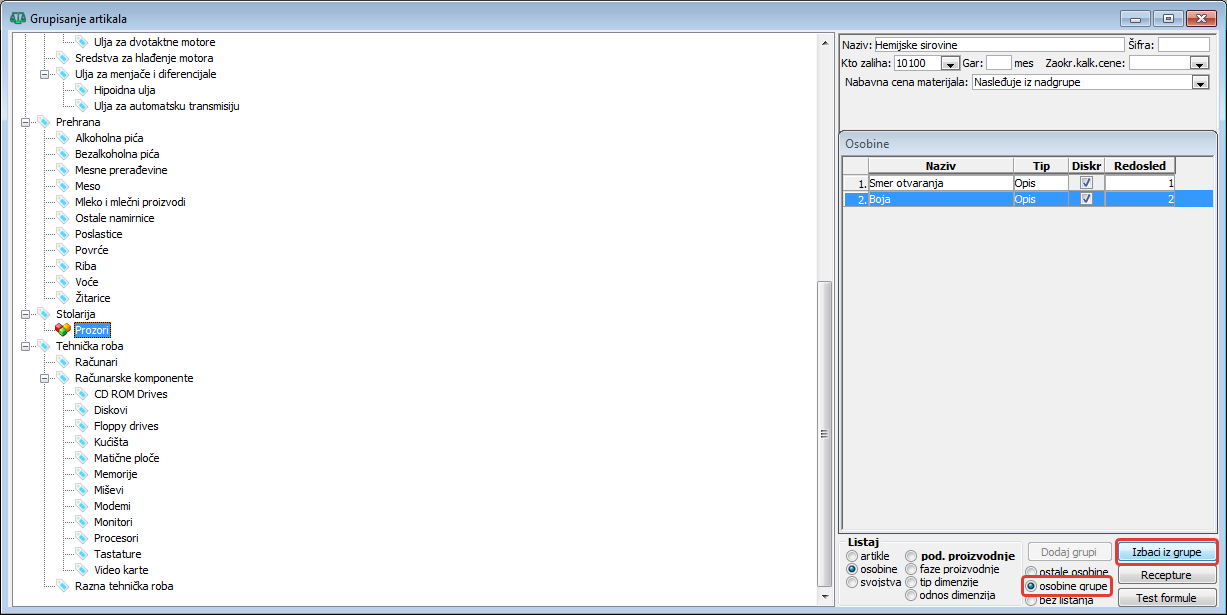Click the tag icon beside Monitori

tap(82, 522)
